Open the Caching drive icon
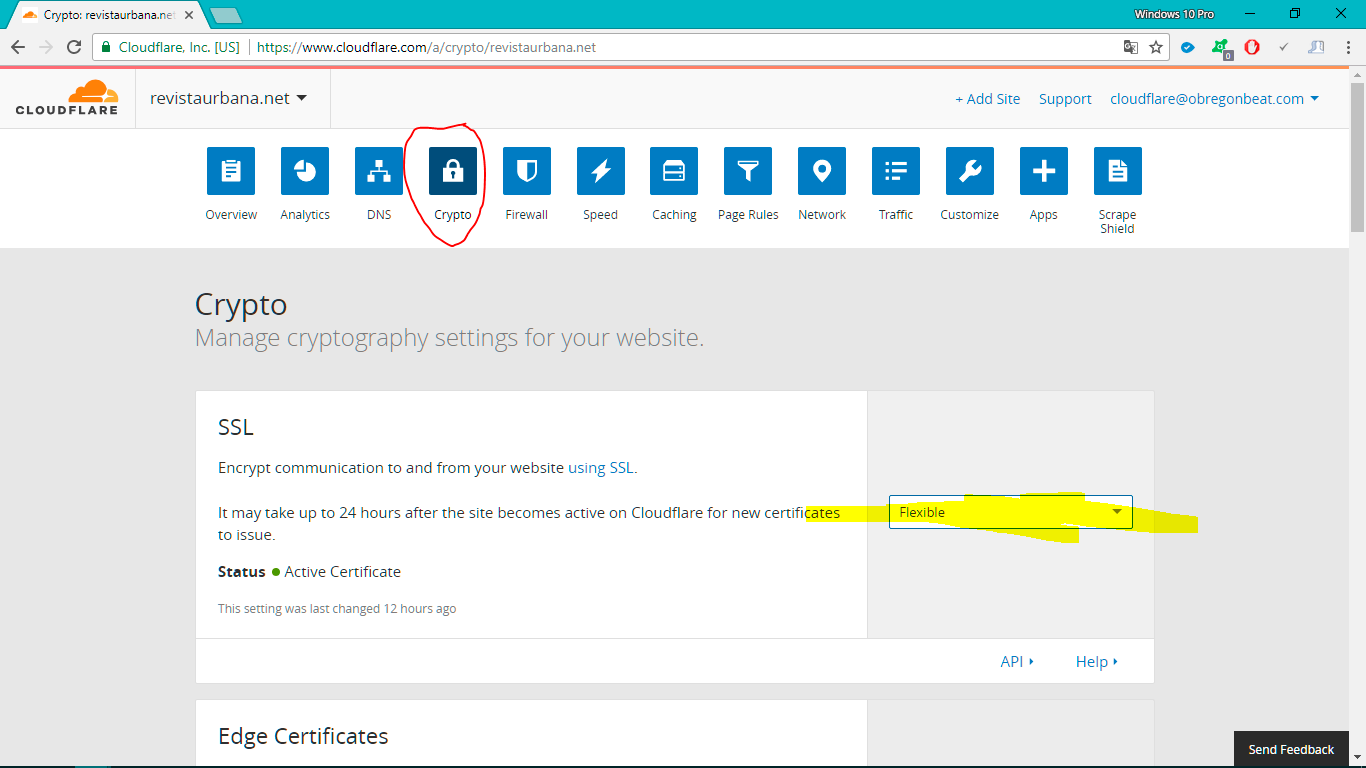This screenshot has width=1366, height=768. [674, 171]
